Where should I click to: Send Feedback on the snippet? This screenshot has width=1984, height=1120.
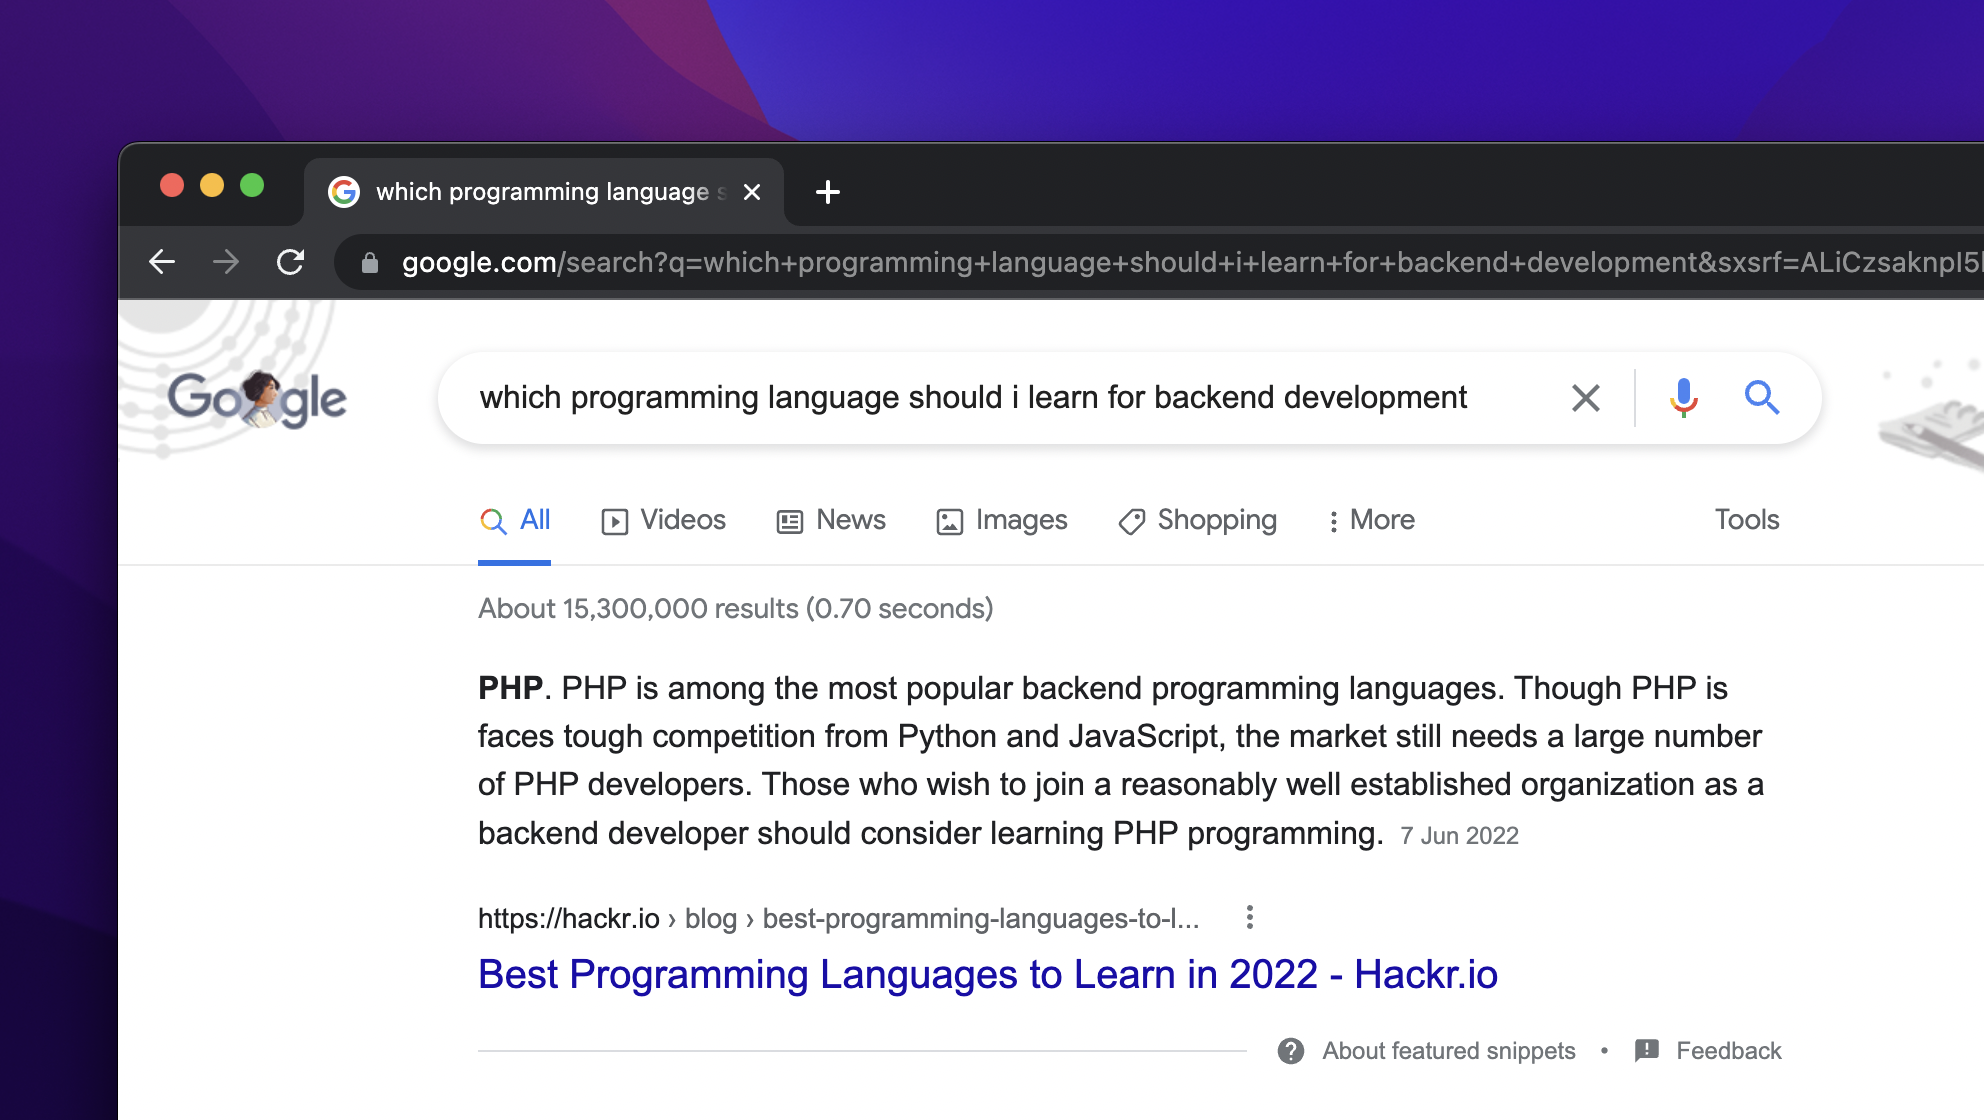coord(1729,1051)
